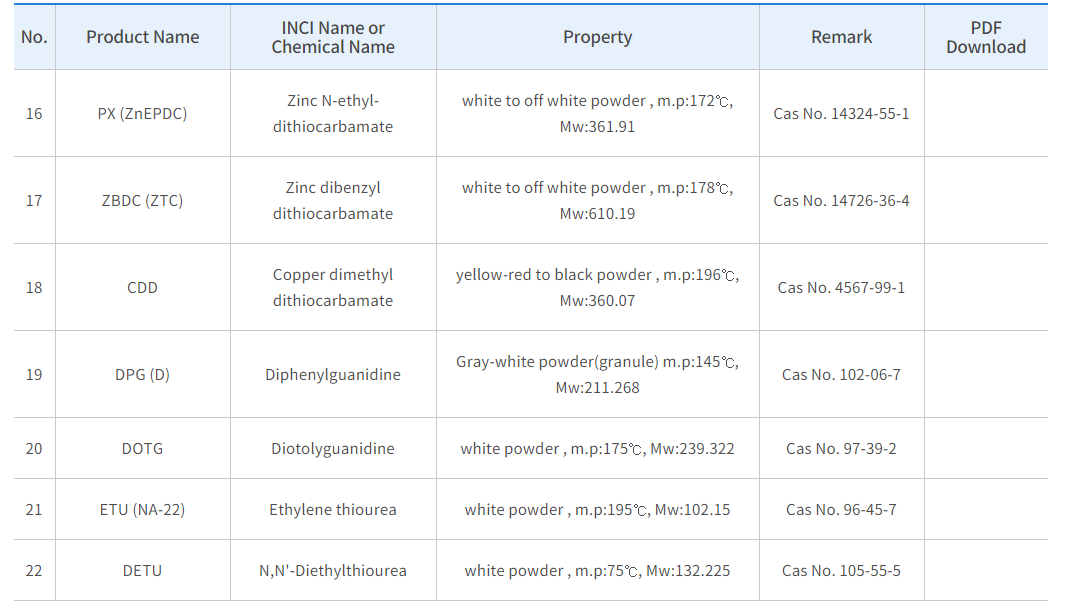Click the Property column header
This screenshot has height=616, width=1068.
[x=597, y=37]
